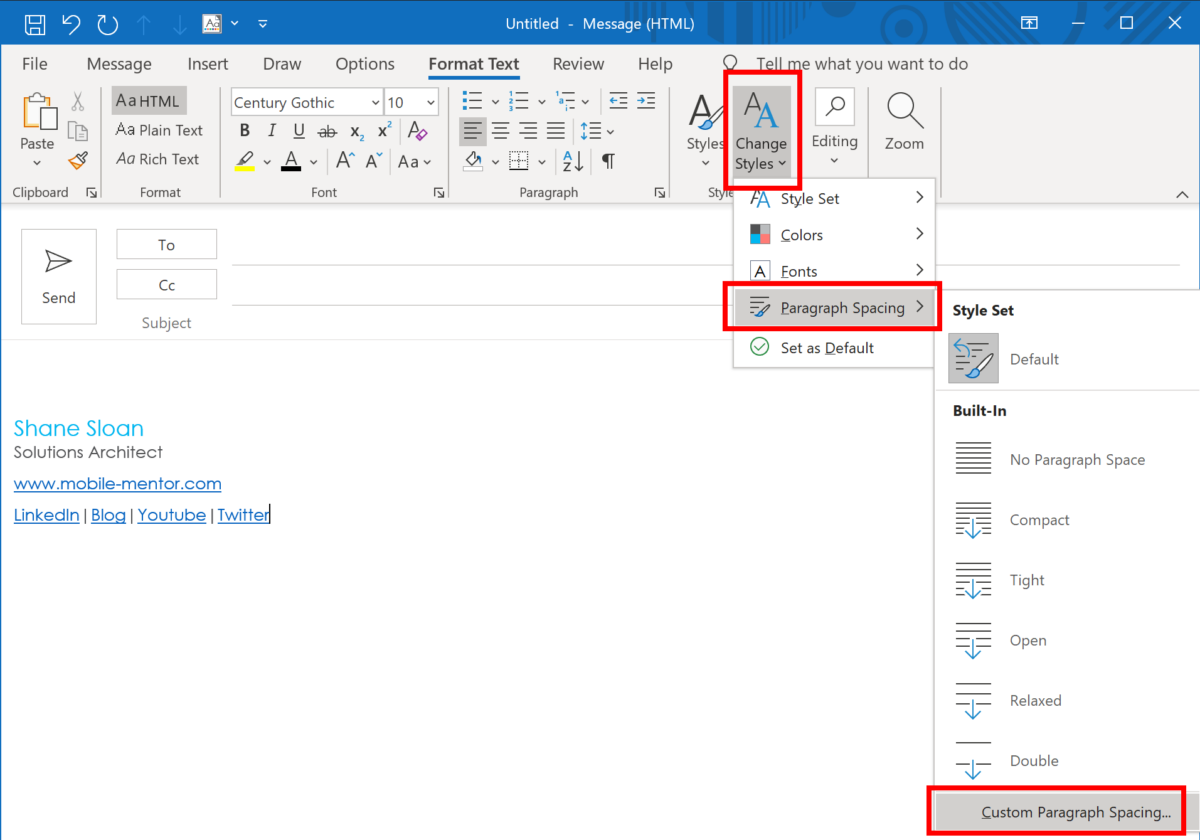The height and width of the screenshot is (840, 1200).
Task: Switch to the Review ribbon tab
Action: pyautogui.click(x=578, y=63)
